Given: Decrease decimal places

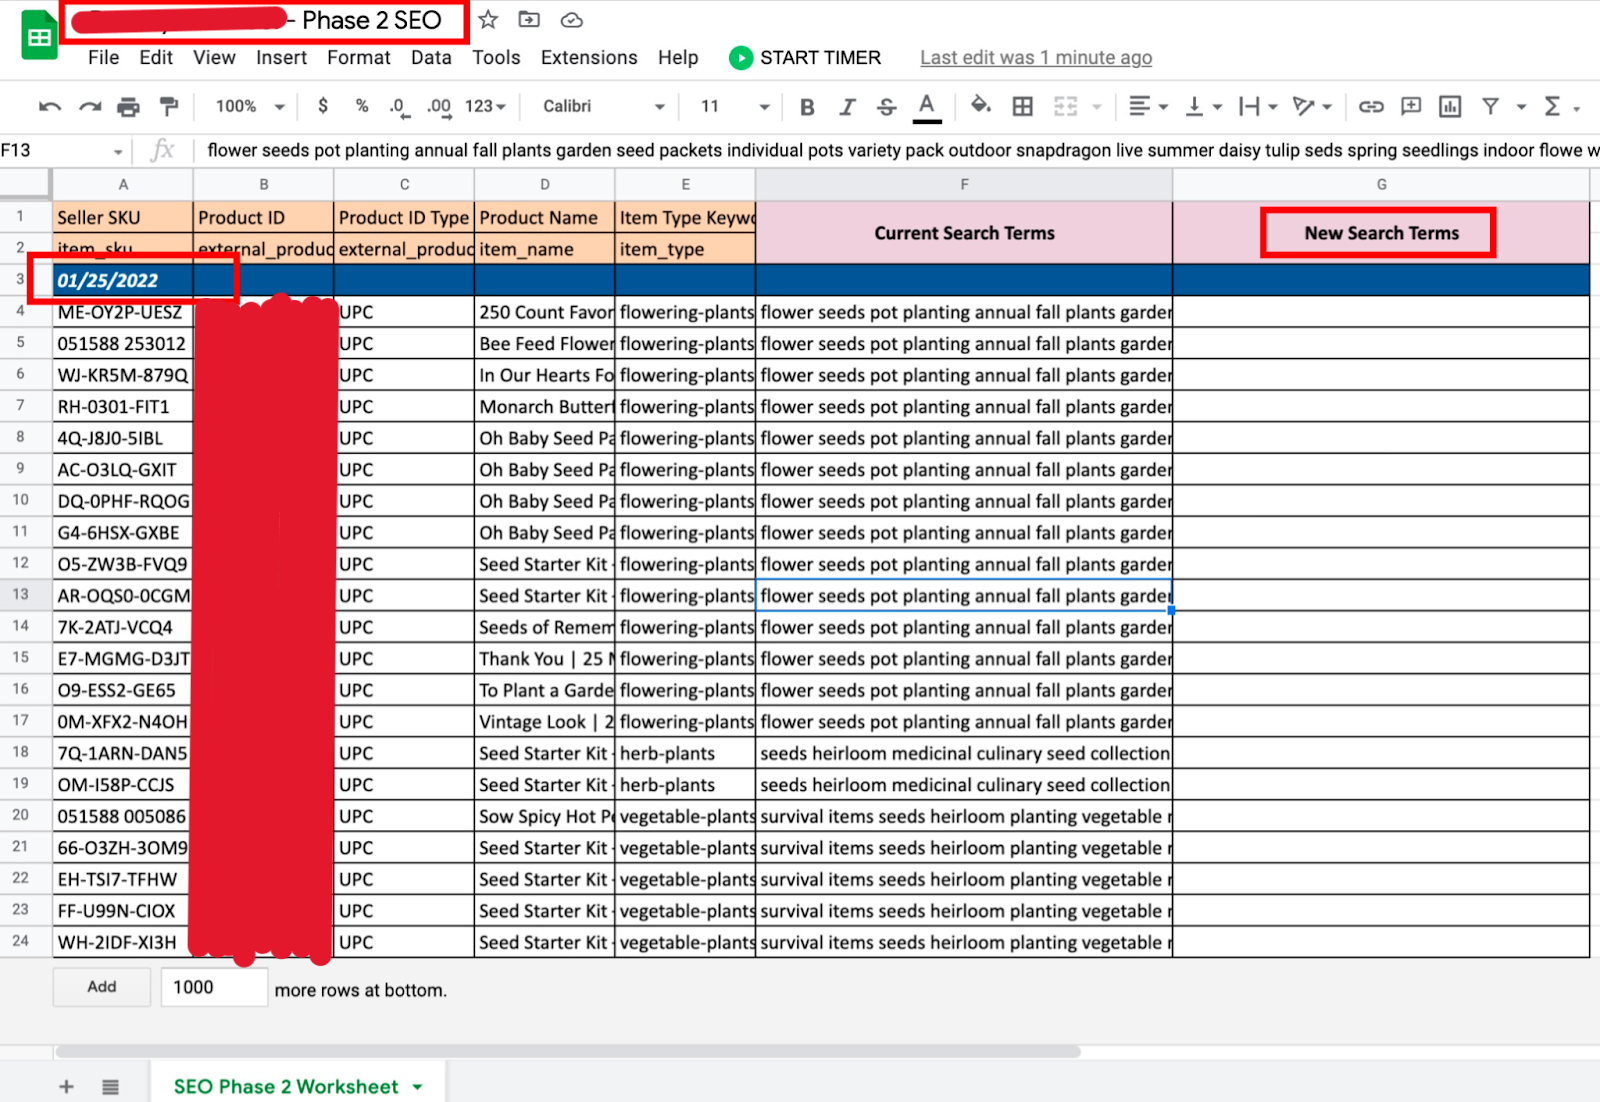Looking at the screenshot, I should pyautogui.click(x=399, y=107).
